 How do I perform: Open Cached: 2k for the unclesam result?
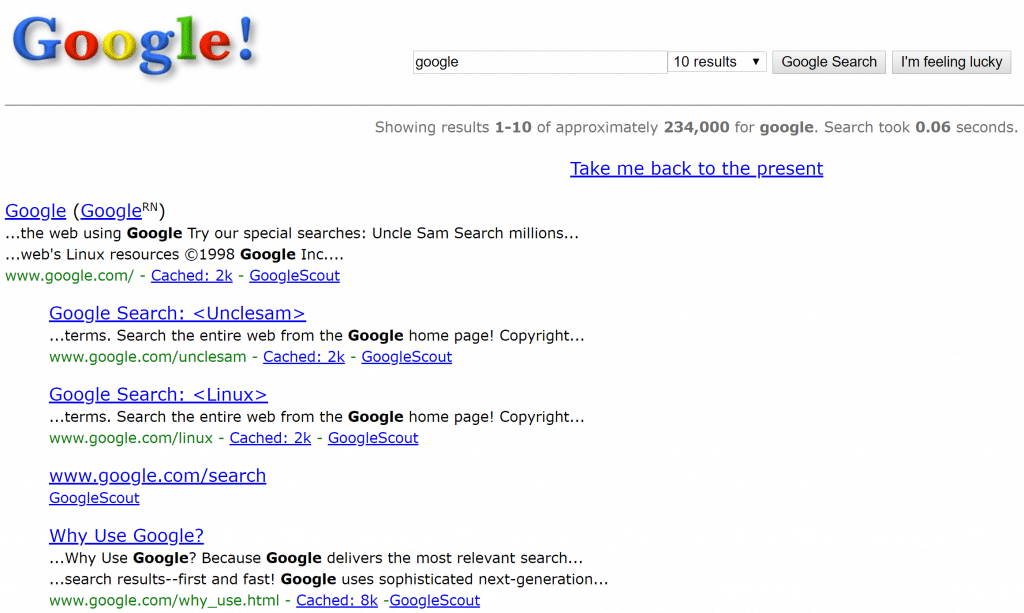point(304,357)
